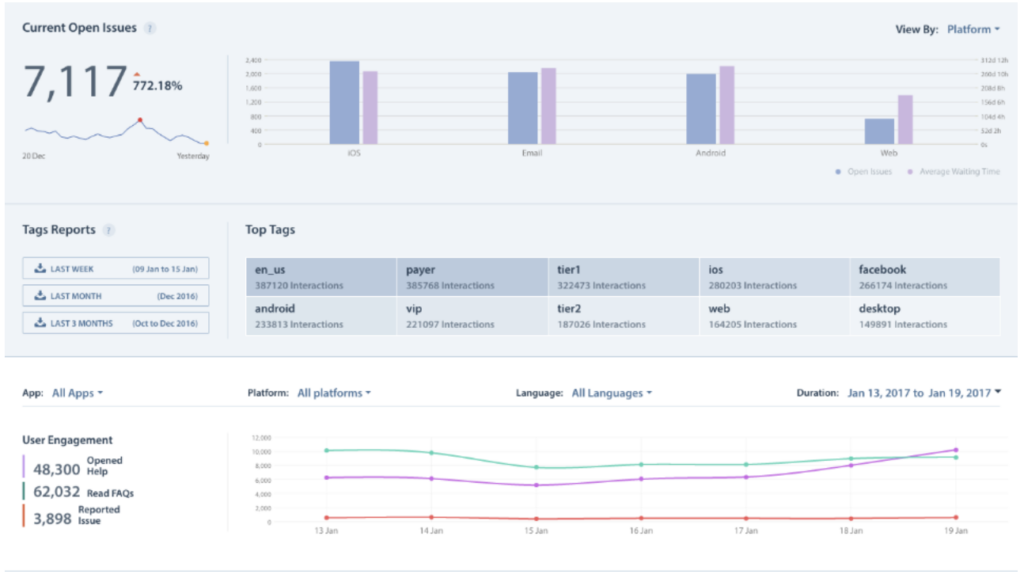The width and height of the screenshot is (1024, 578).
Task: Open the All platforms filter dropdown
Action: (334, 394)
